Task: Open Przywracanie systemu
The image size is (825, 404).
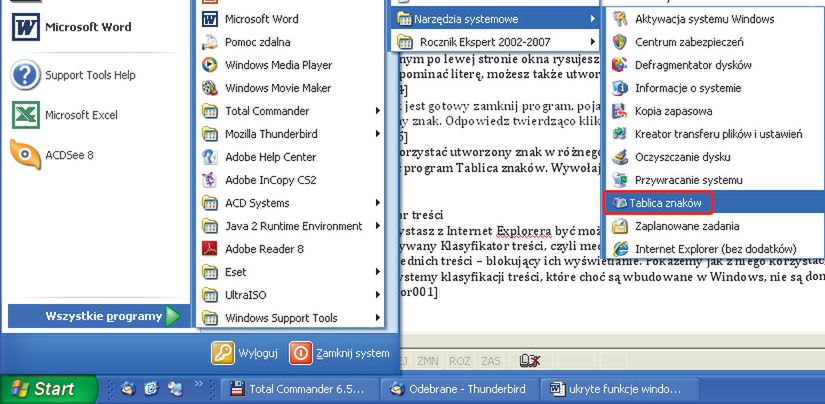Action: 715,180
